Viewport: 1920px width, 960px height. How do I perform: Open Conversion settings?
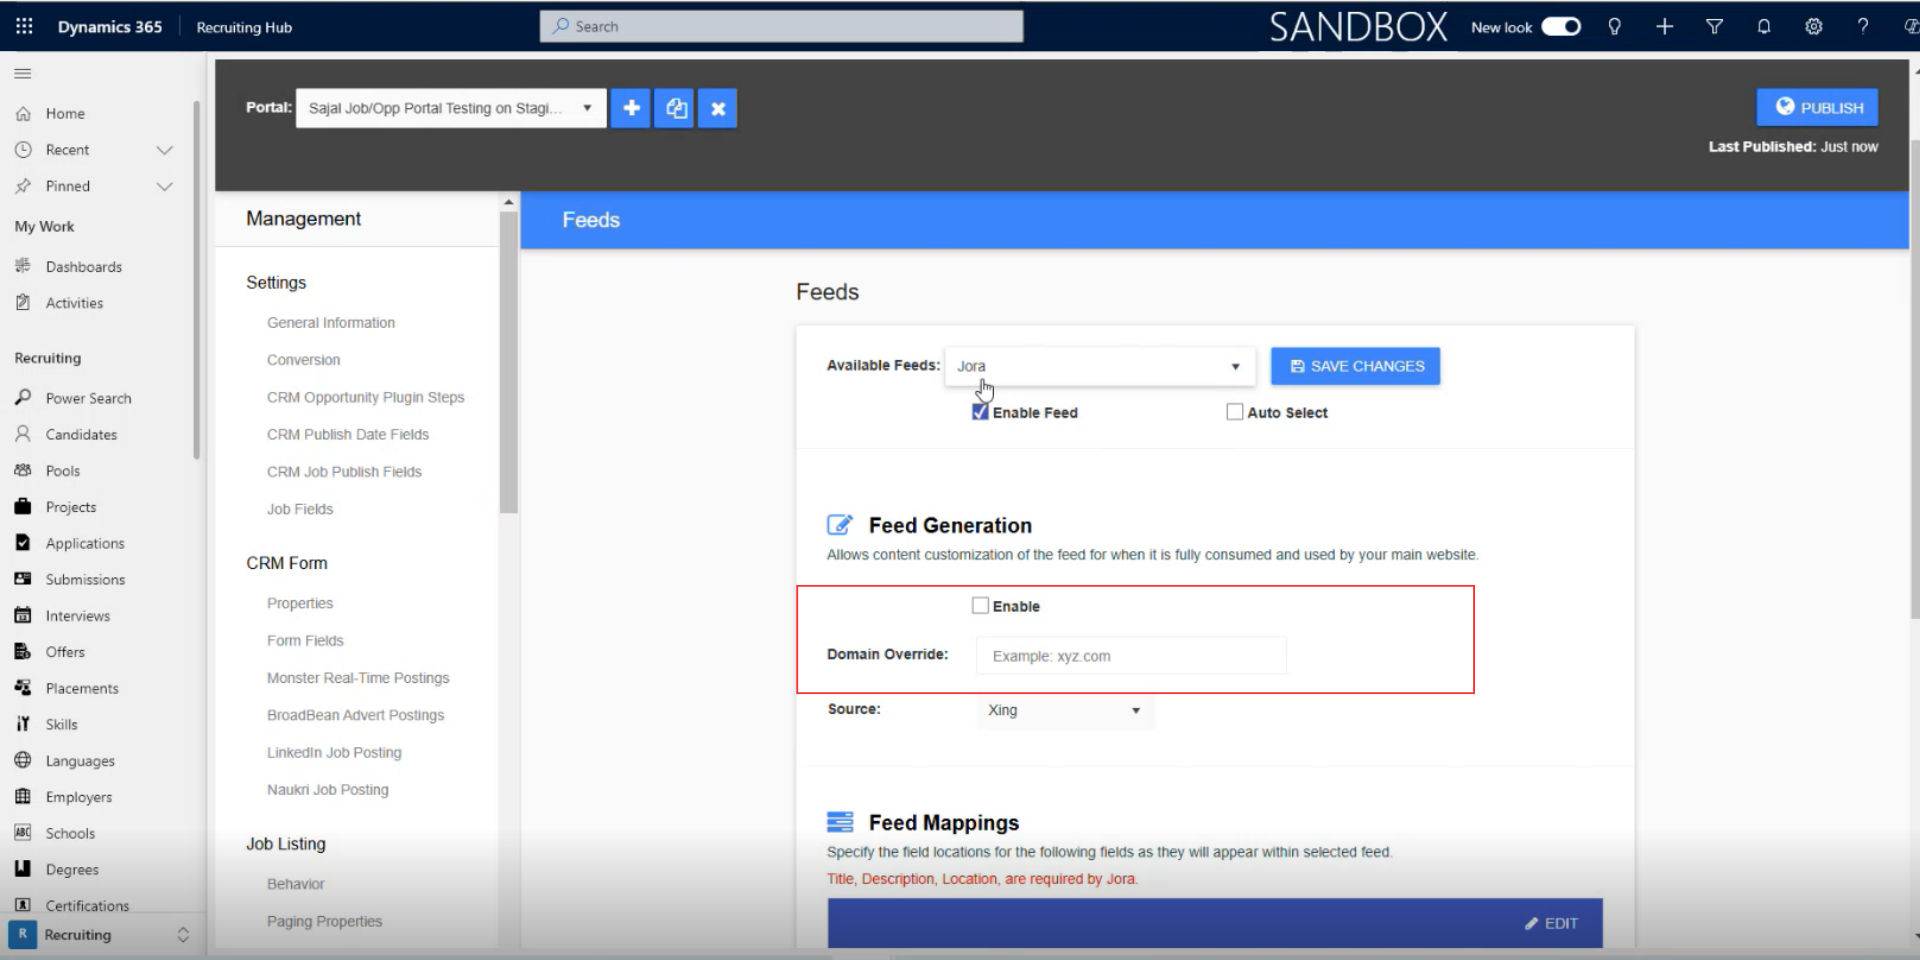coord(303,360)
